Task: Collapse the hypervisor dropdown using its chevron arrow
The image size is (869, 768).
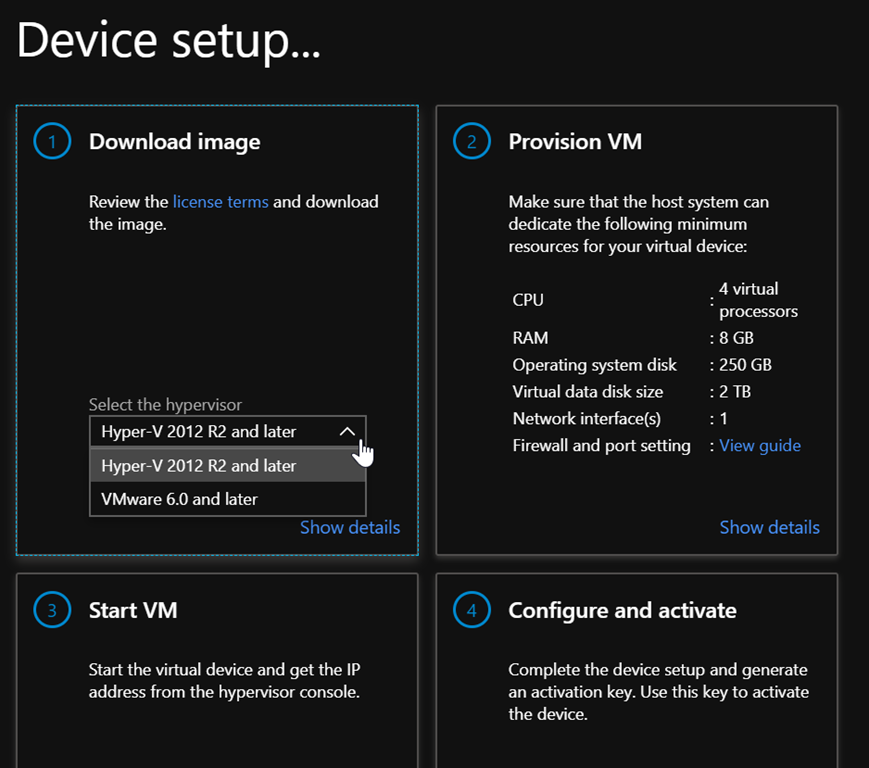Action: 347,432
